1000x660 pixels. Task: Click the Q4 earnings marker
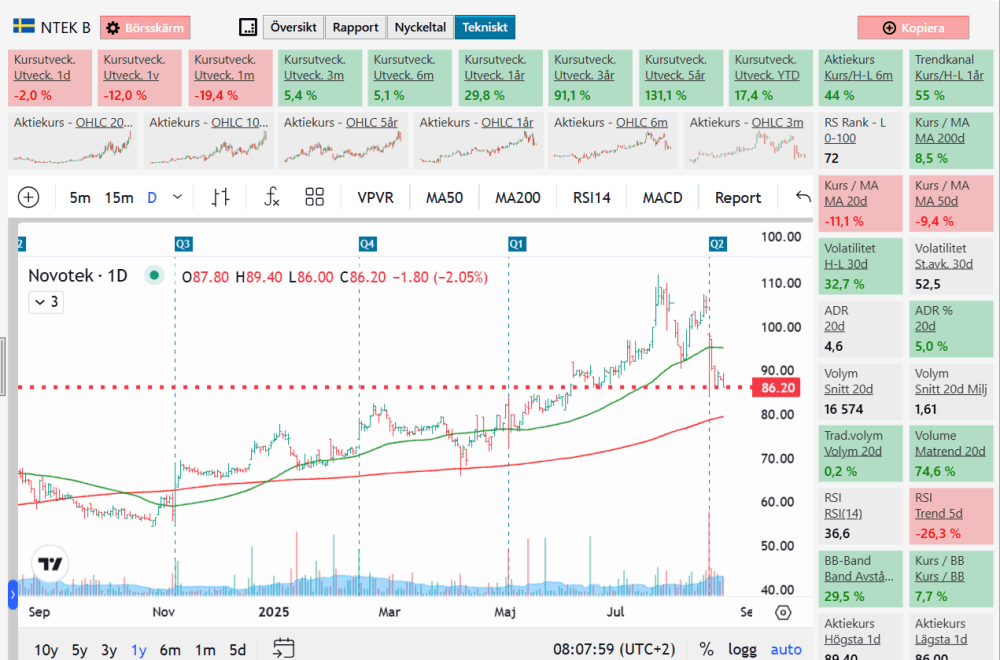tap(367, 244)
